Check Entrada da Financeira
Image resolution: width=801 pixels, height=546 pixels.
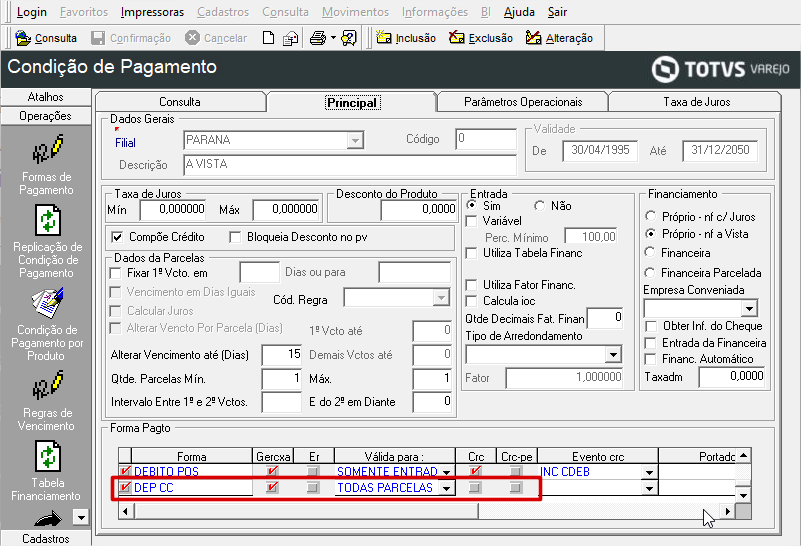651,343
